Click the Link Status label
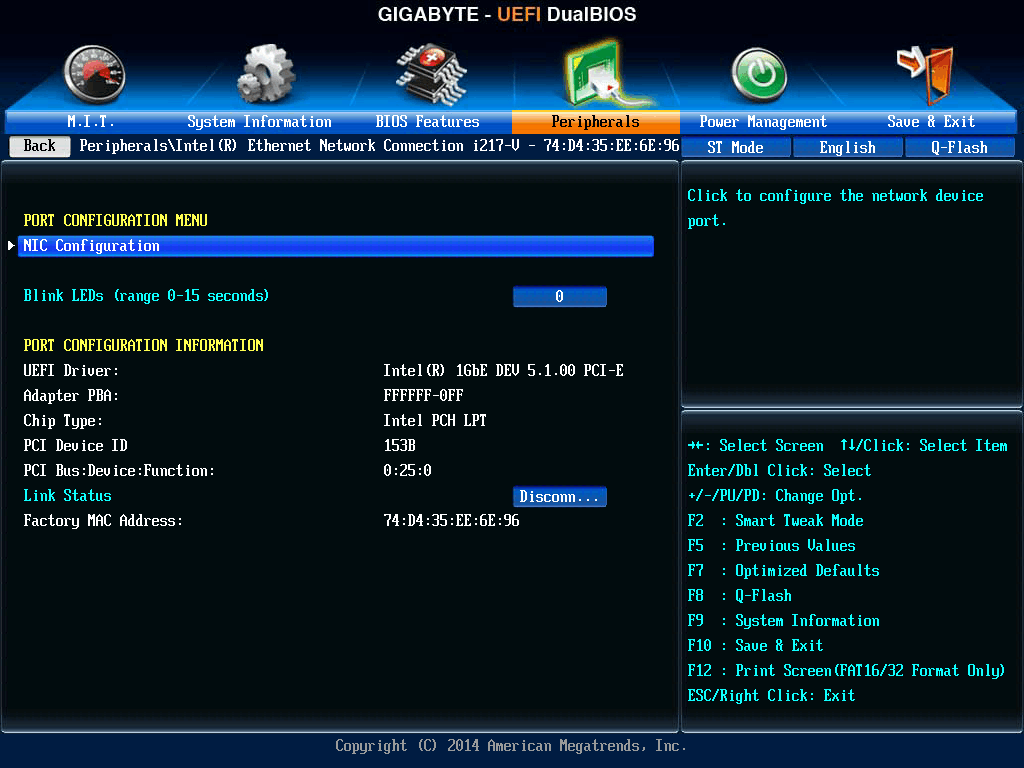The width and height of the screenshot is (1024, 768). tap(67, 496)
